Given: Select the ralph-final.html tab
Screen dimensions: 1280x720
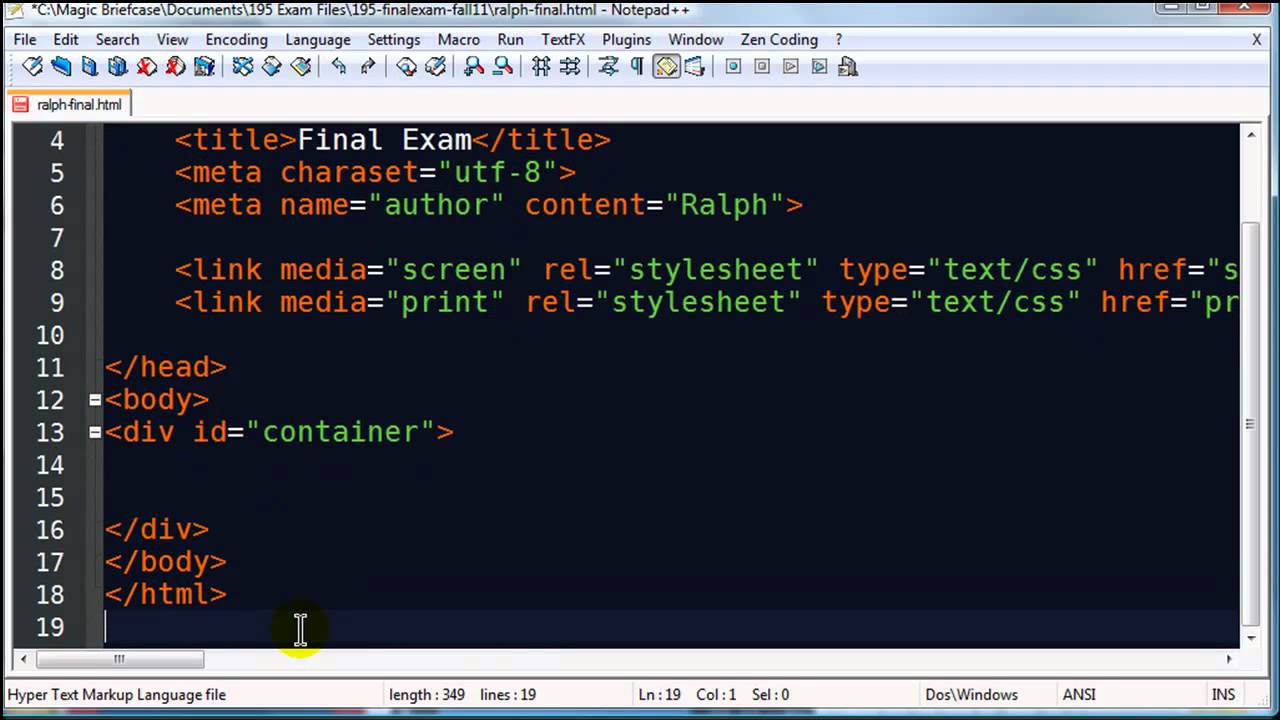Looking at the screenshot, I should (69, 104).
